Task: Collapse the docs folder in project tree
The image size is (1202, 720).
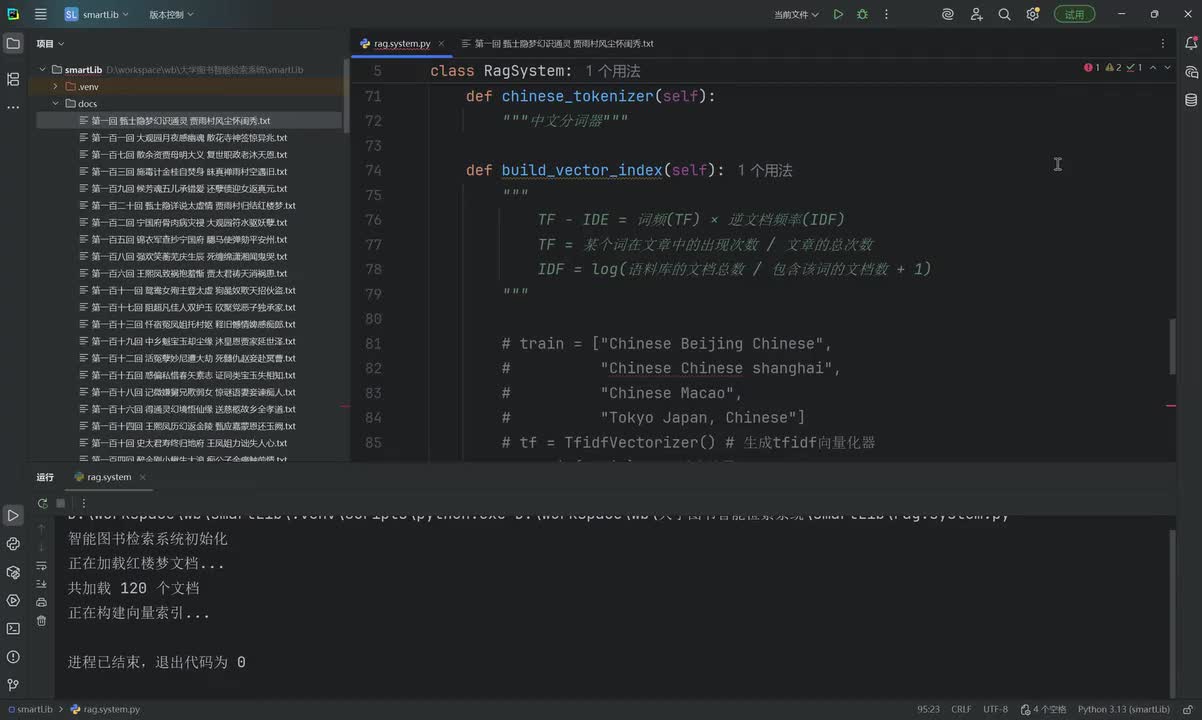Action: point(56,103)
